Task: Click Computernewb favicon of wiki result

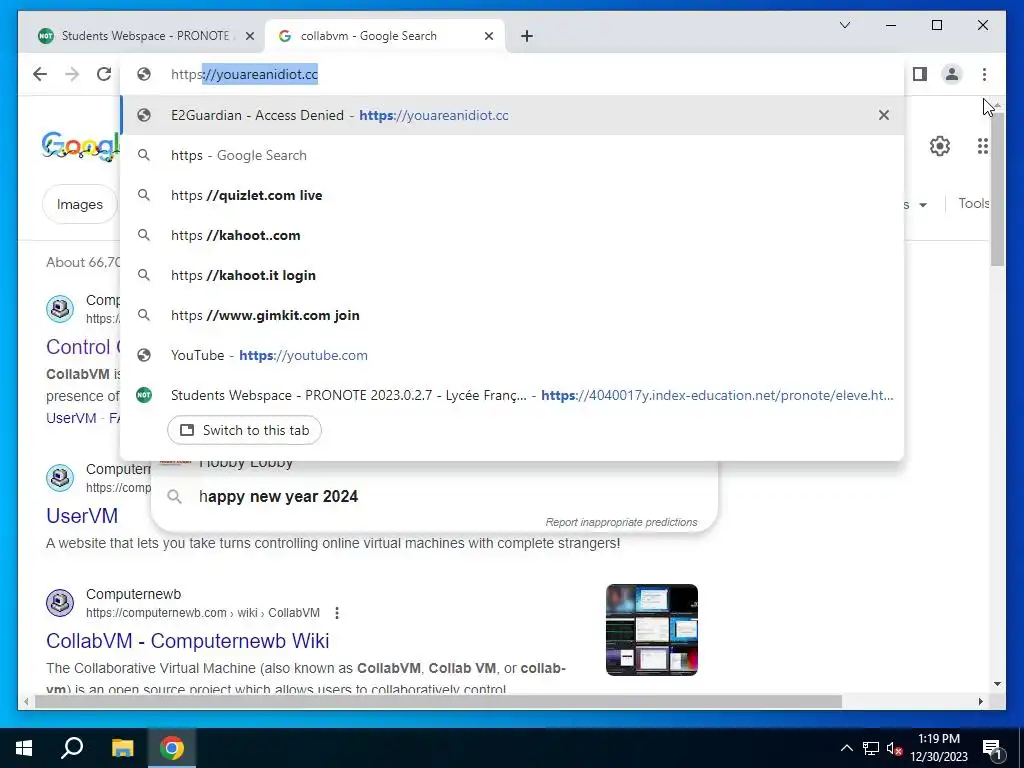Action: coord(60,602)
